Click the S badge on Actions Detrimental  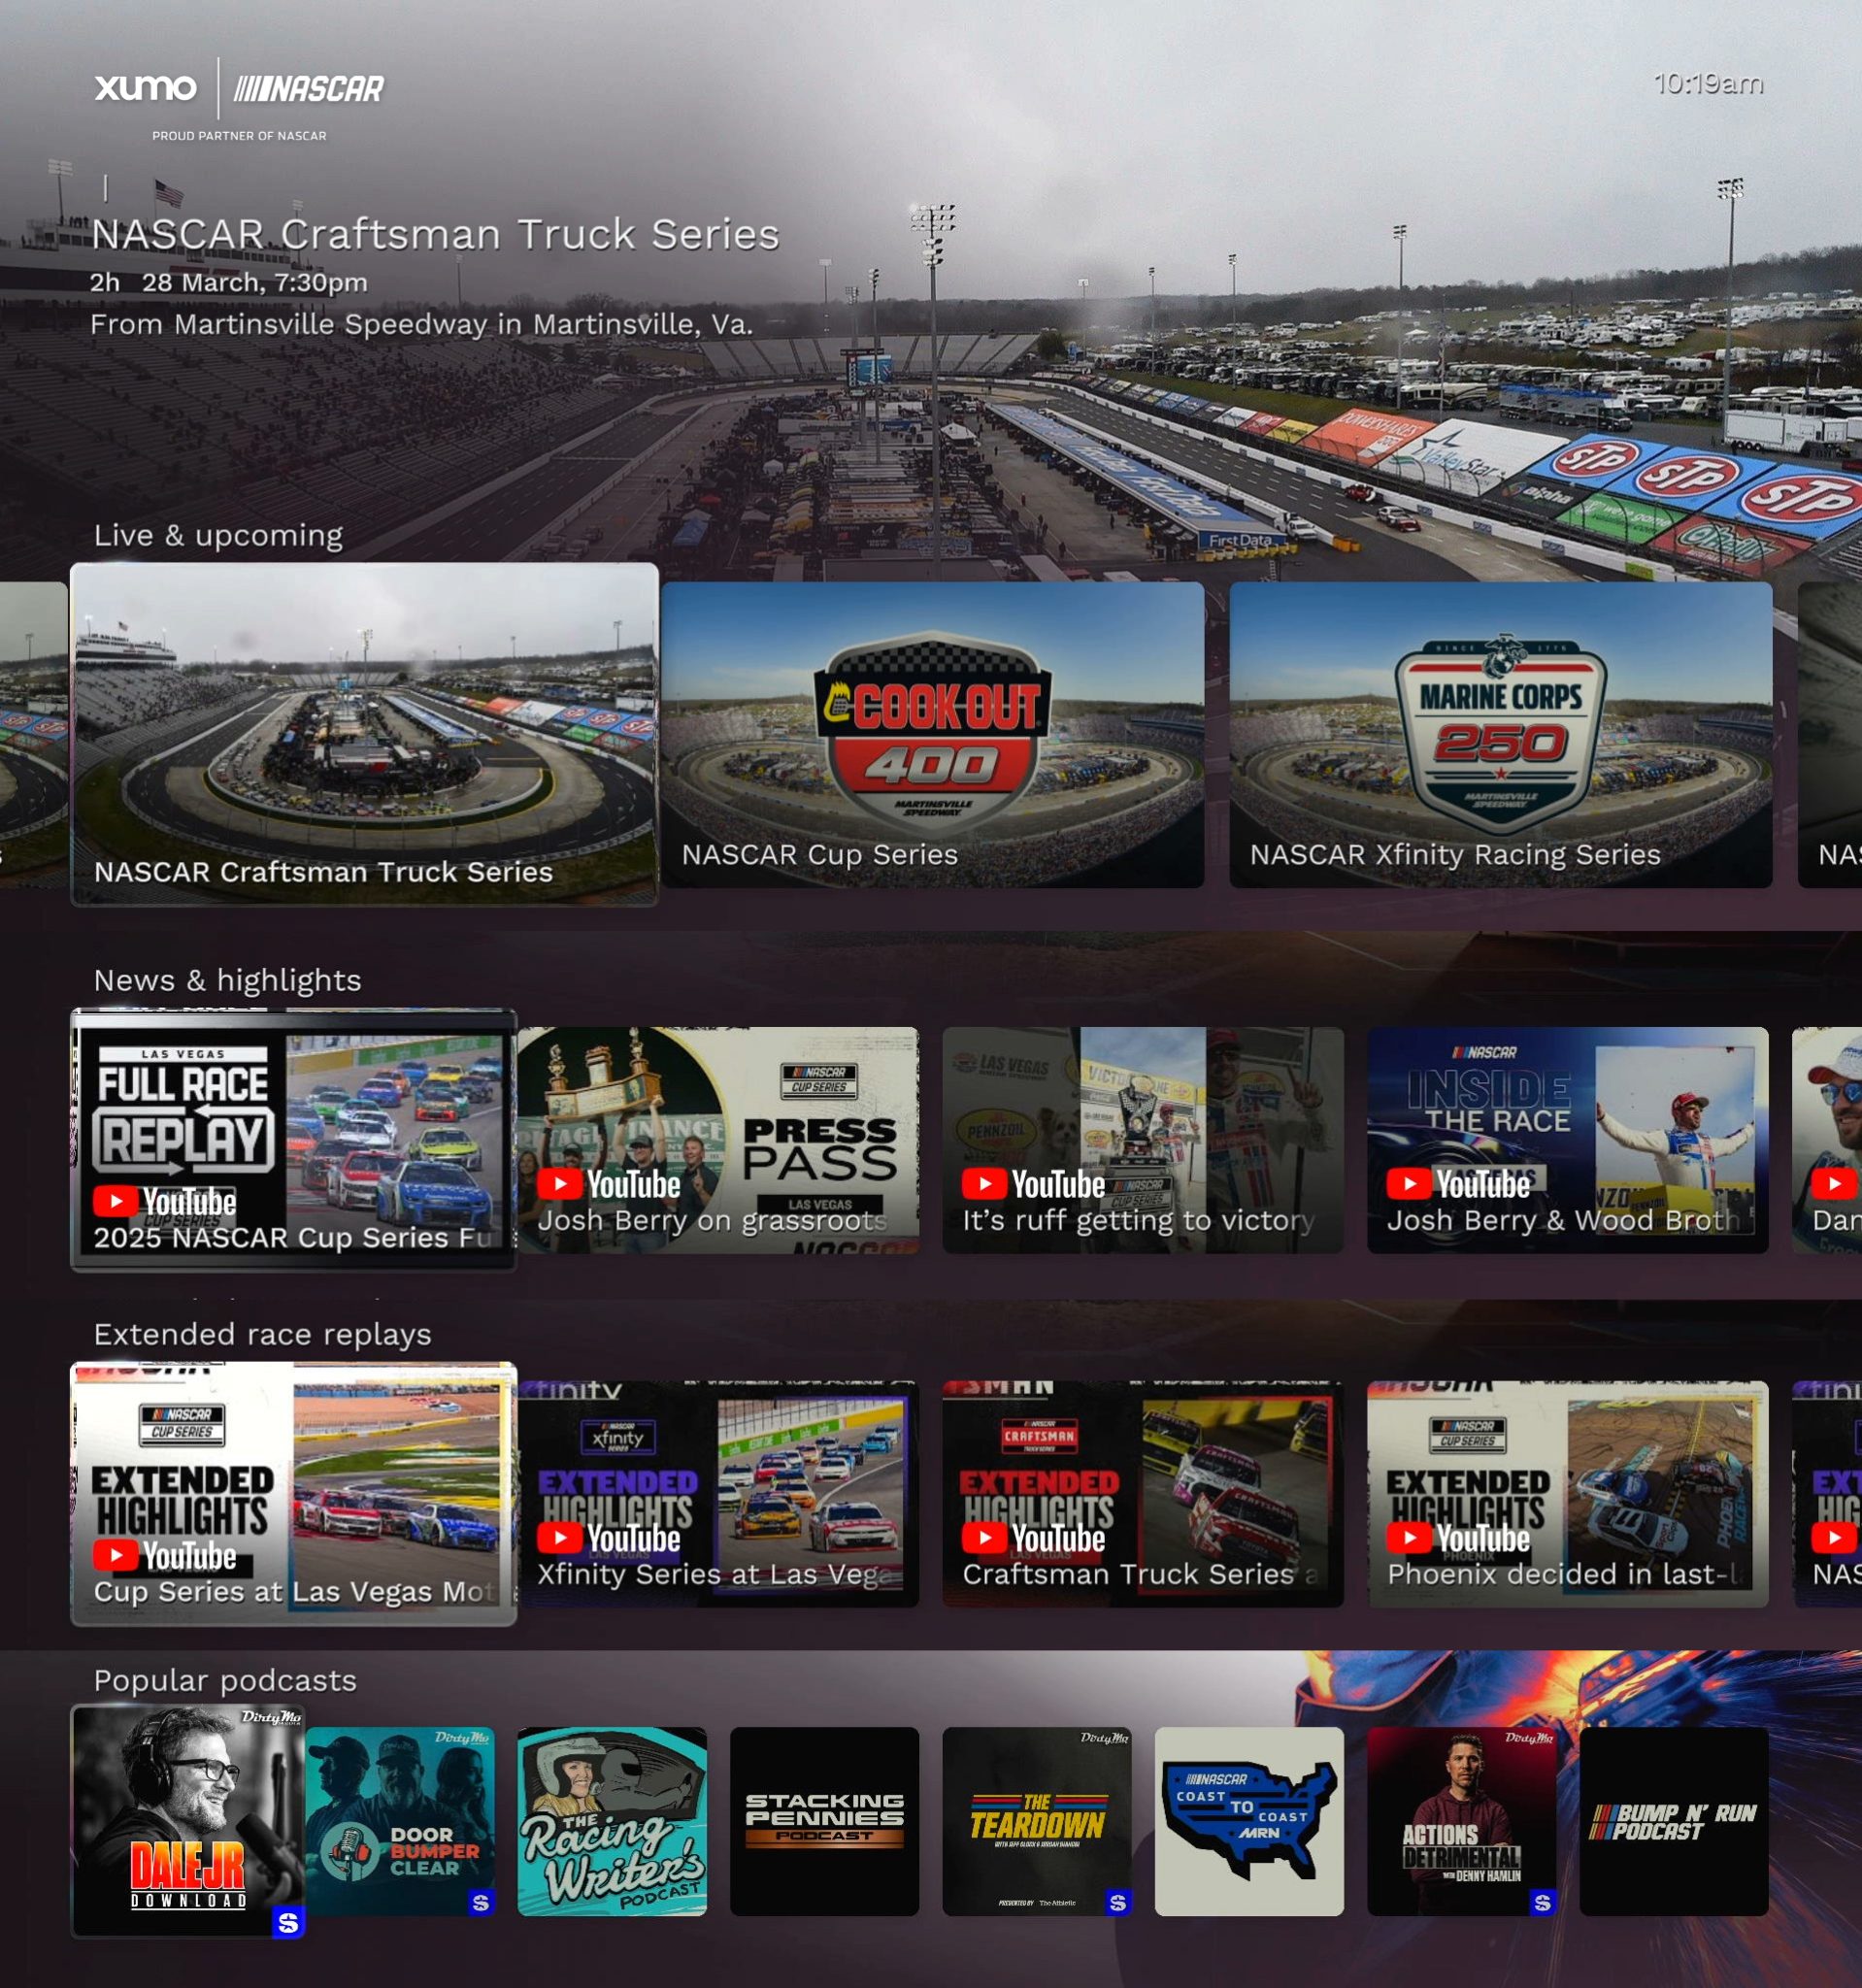(1543, 1902)
